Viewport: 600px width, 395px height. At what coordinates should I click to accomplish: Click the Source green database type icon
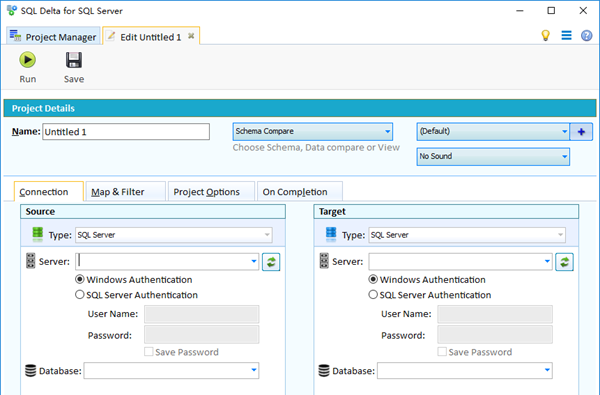(38, 234)
